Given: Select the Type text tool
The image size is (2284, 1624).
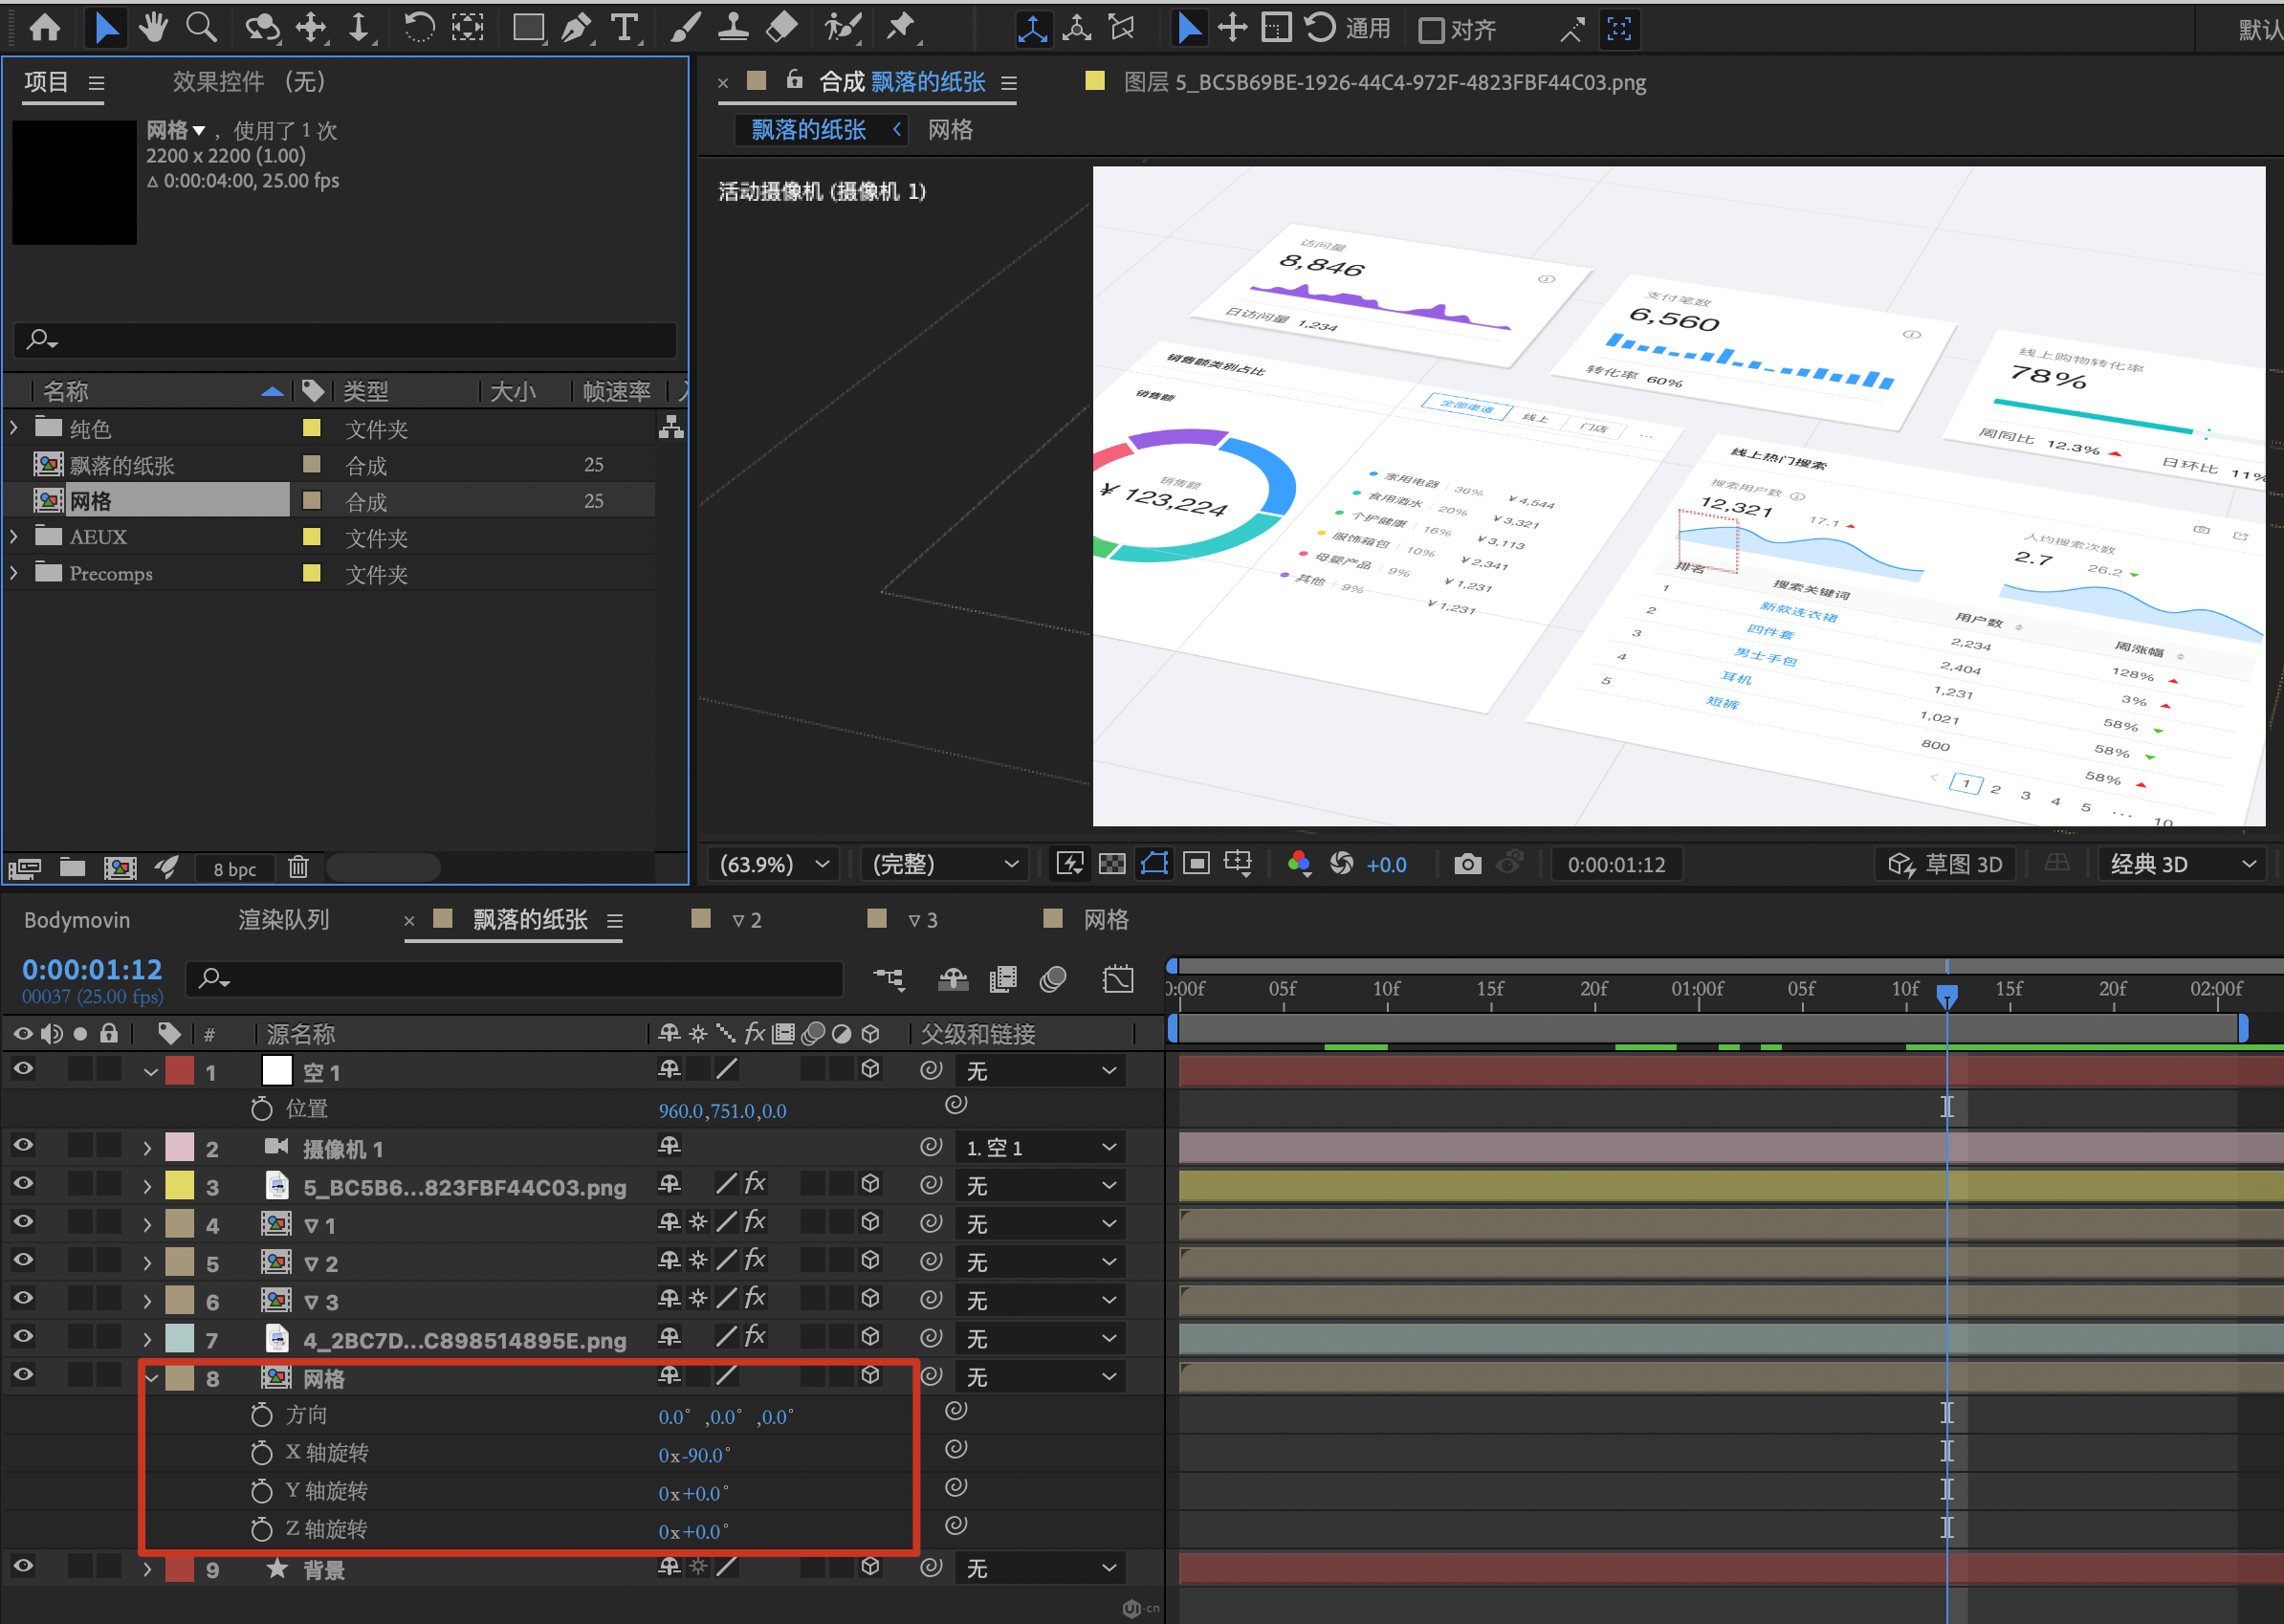Looking at the screenshot, I should (624, 28).
